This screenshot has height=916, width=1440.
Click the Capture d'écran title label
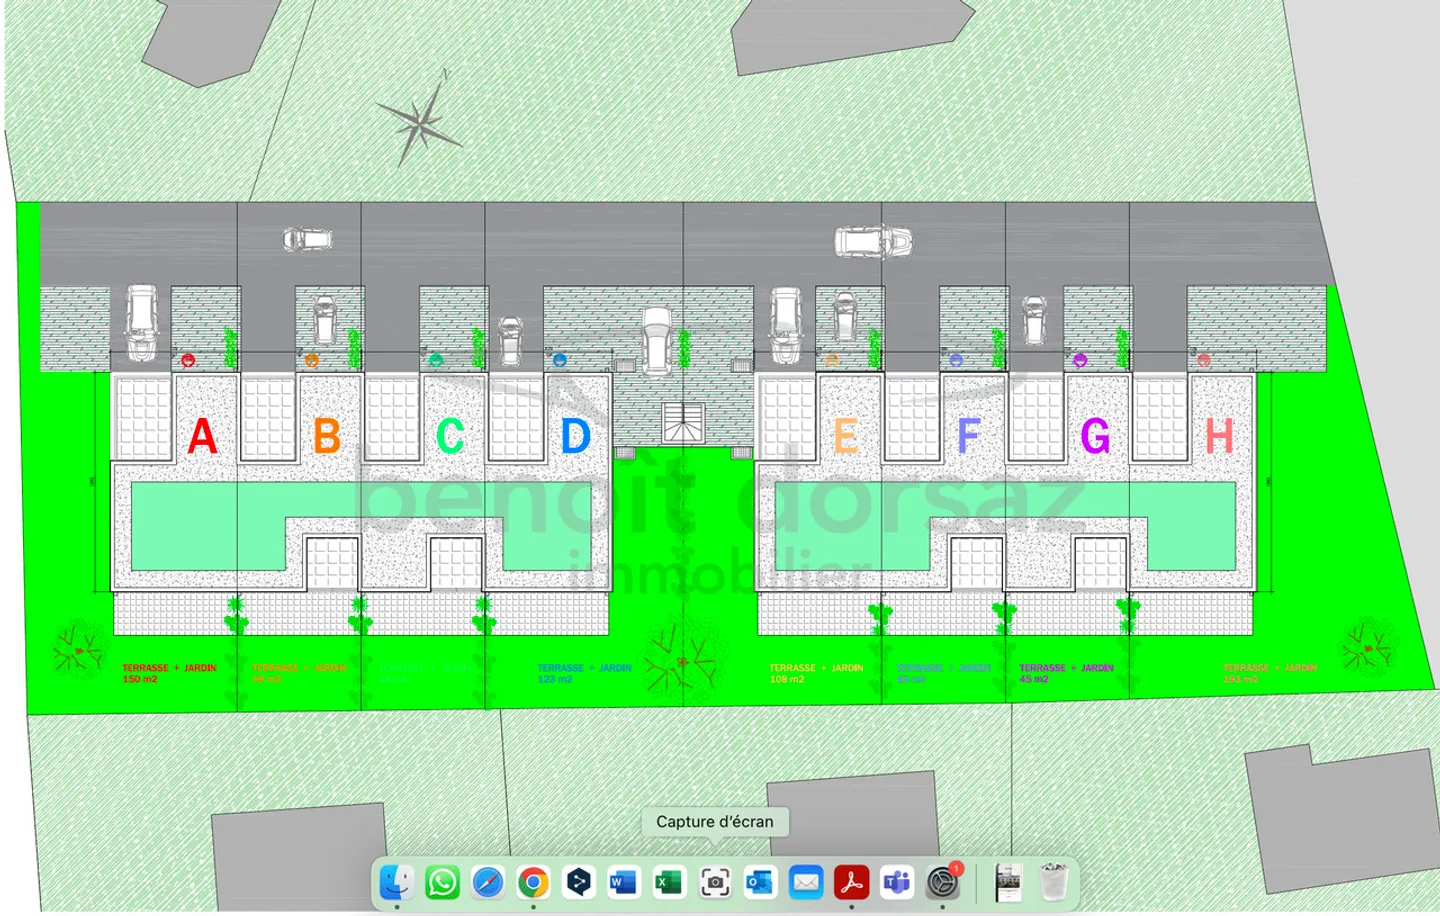pos(715,821)
